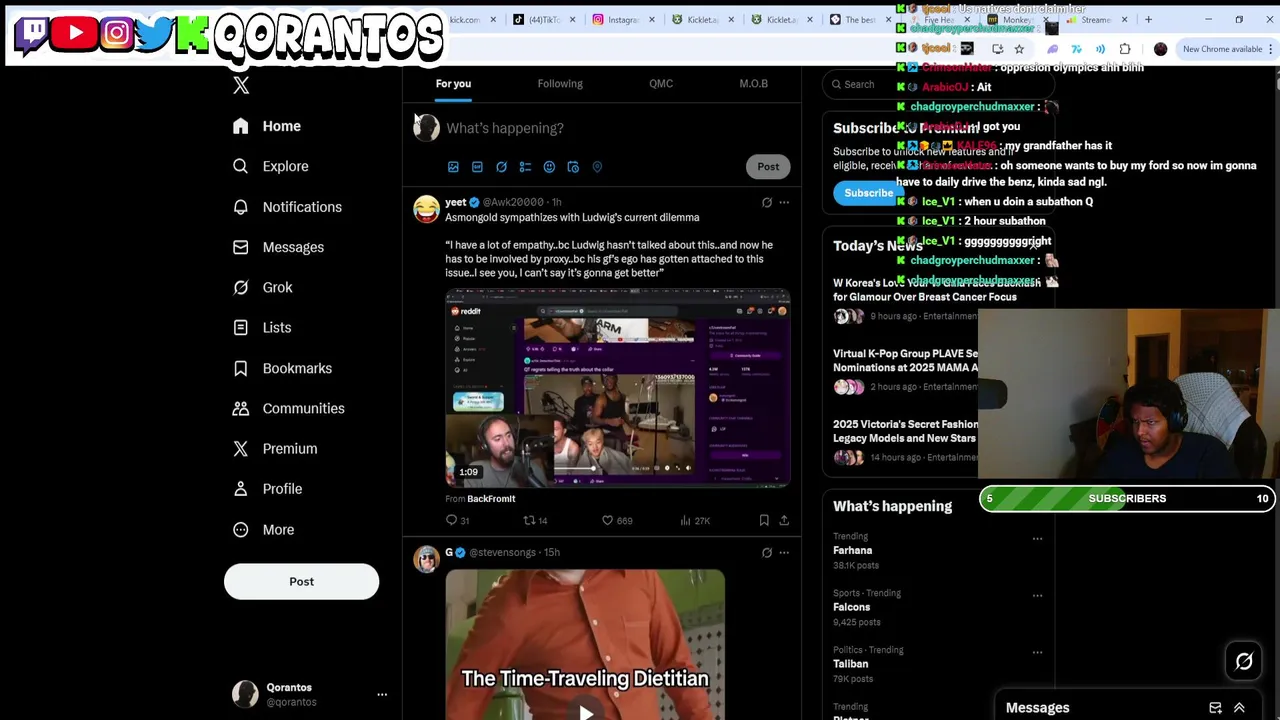Viewport: 1280px width, 720px height.
Task: Open Notifications from the sidebar
Action: click(x=288, y=207)
